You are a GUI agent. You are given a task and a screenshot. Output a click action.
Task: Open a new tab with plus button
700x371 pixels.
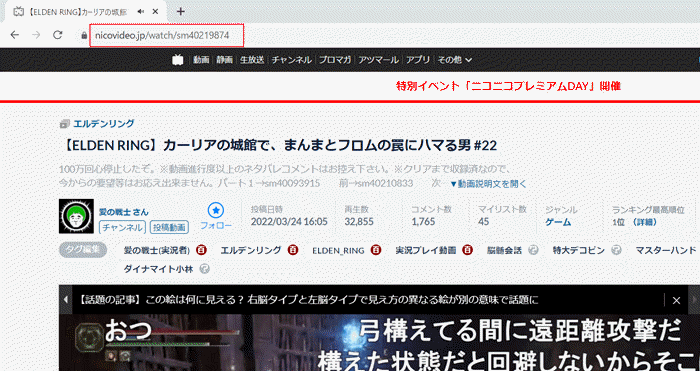tap(180, 12)
